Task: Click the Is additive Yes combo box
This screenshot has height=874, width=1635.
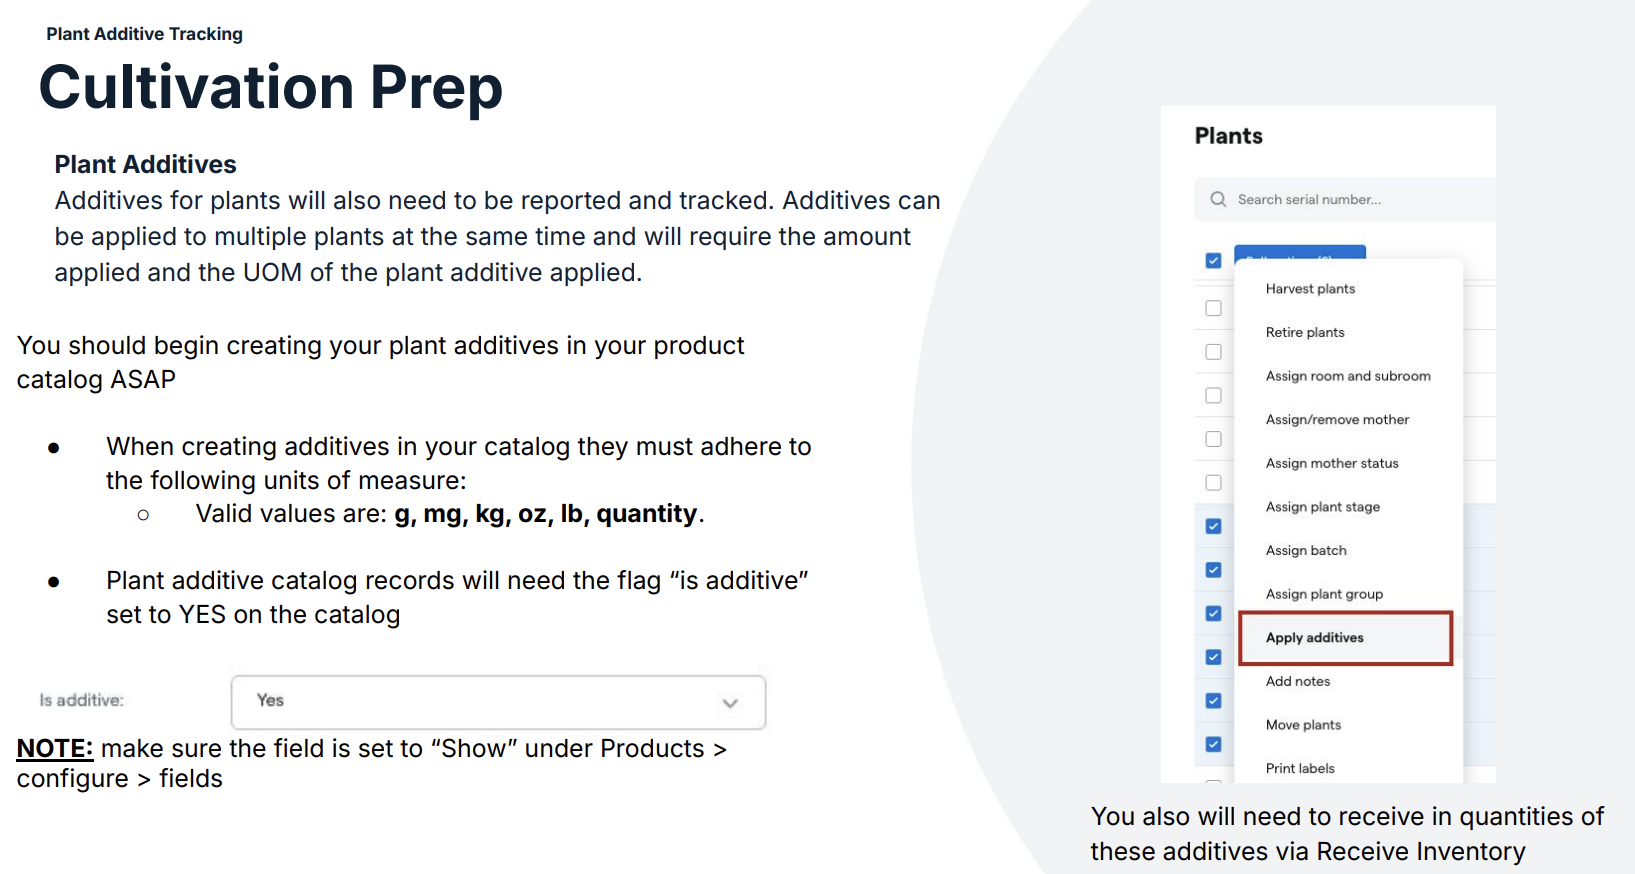Action: pos(498,702)
